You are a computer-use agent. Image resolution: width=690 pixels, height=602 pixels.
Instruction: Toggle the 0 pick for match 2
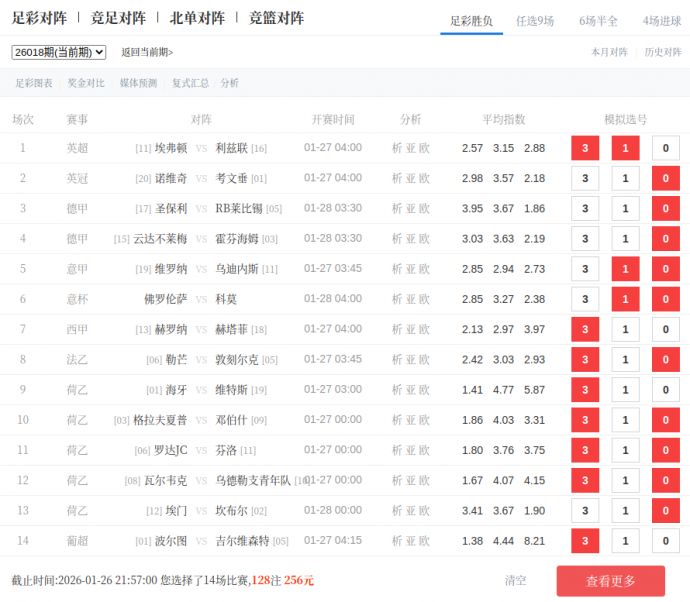point(665,179)
